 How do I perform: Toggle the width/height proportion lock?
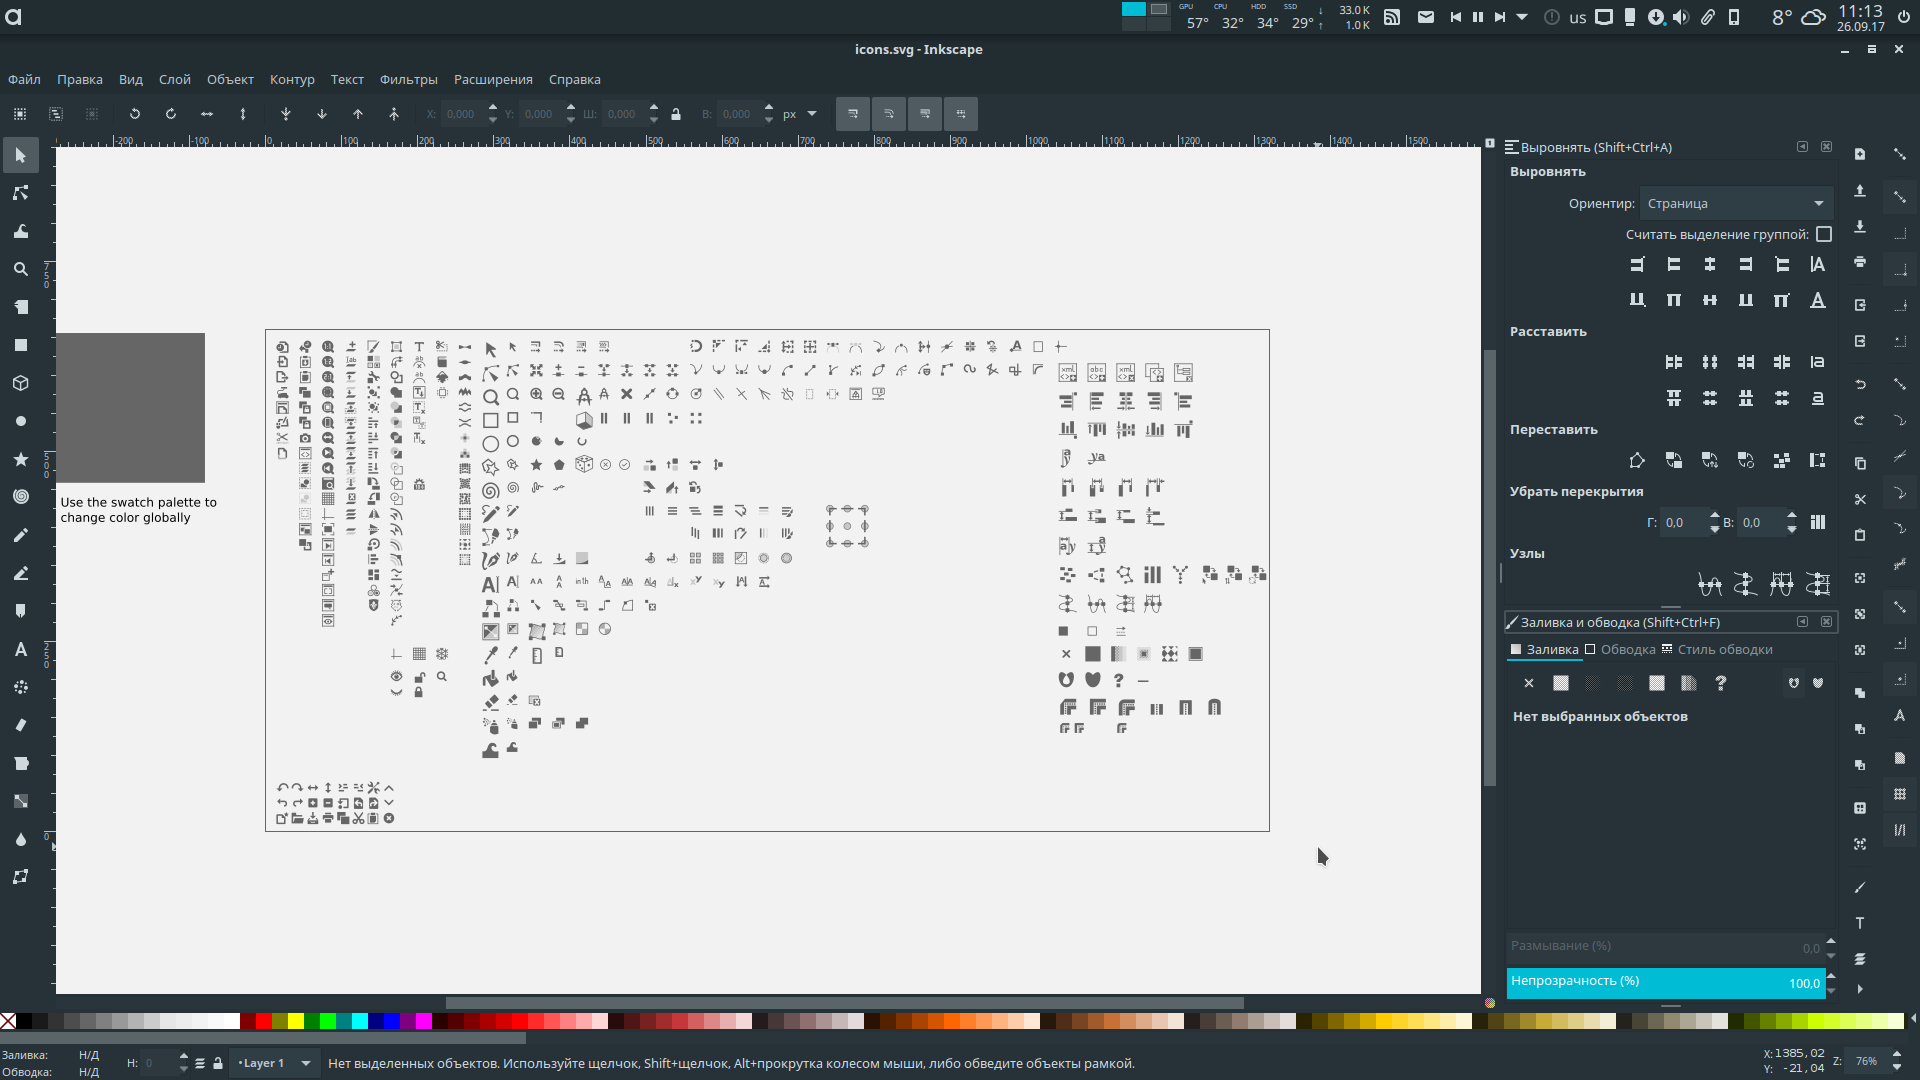677,114
